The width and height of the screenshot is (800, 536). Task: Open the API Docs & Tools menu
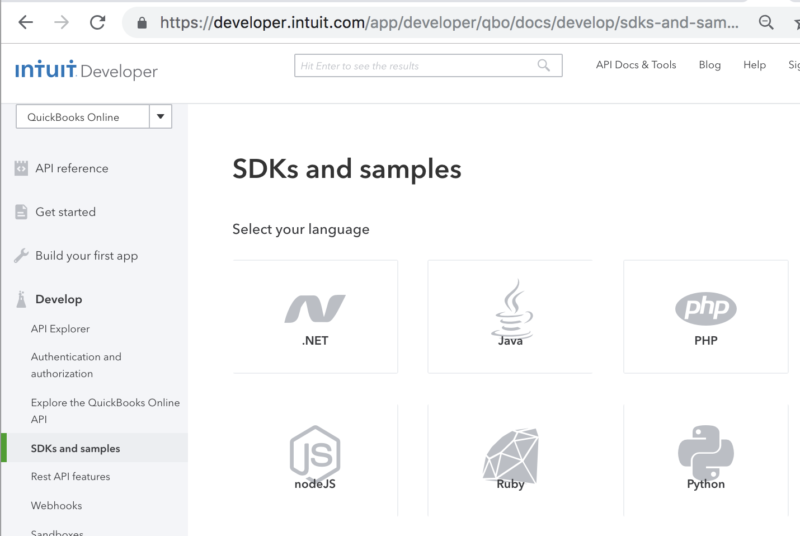point(636,65)
